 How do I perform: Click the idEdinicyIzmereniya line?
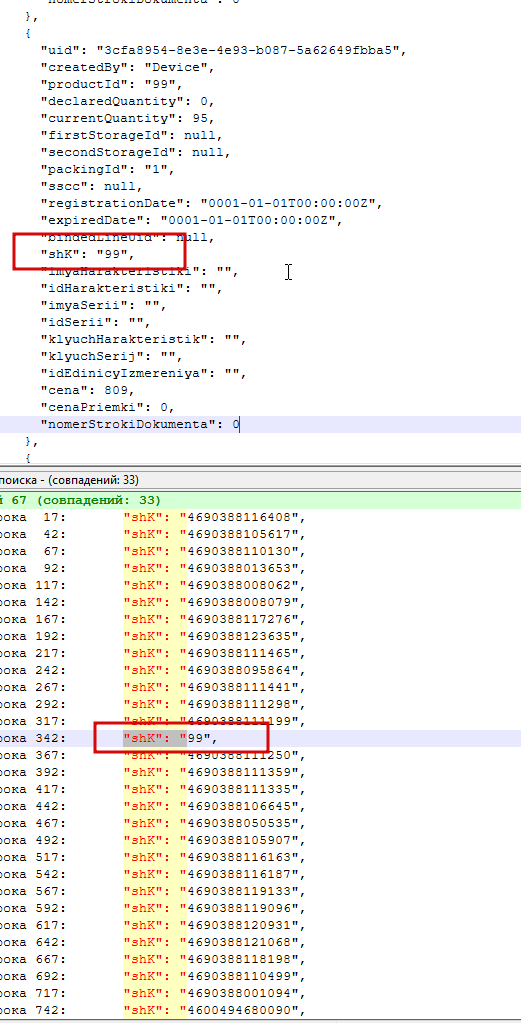point(143,373)
